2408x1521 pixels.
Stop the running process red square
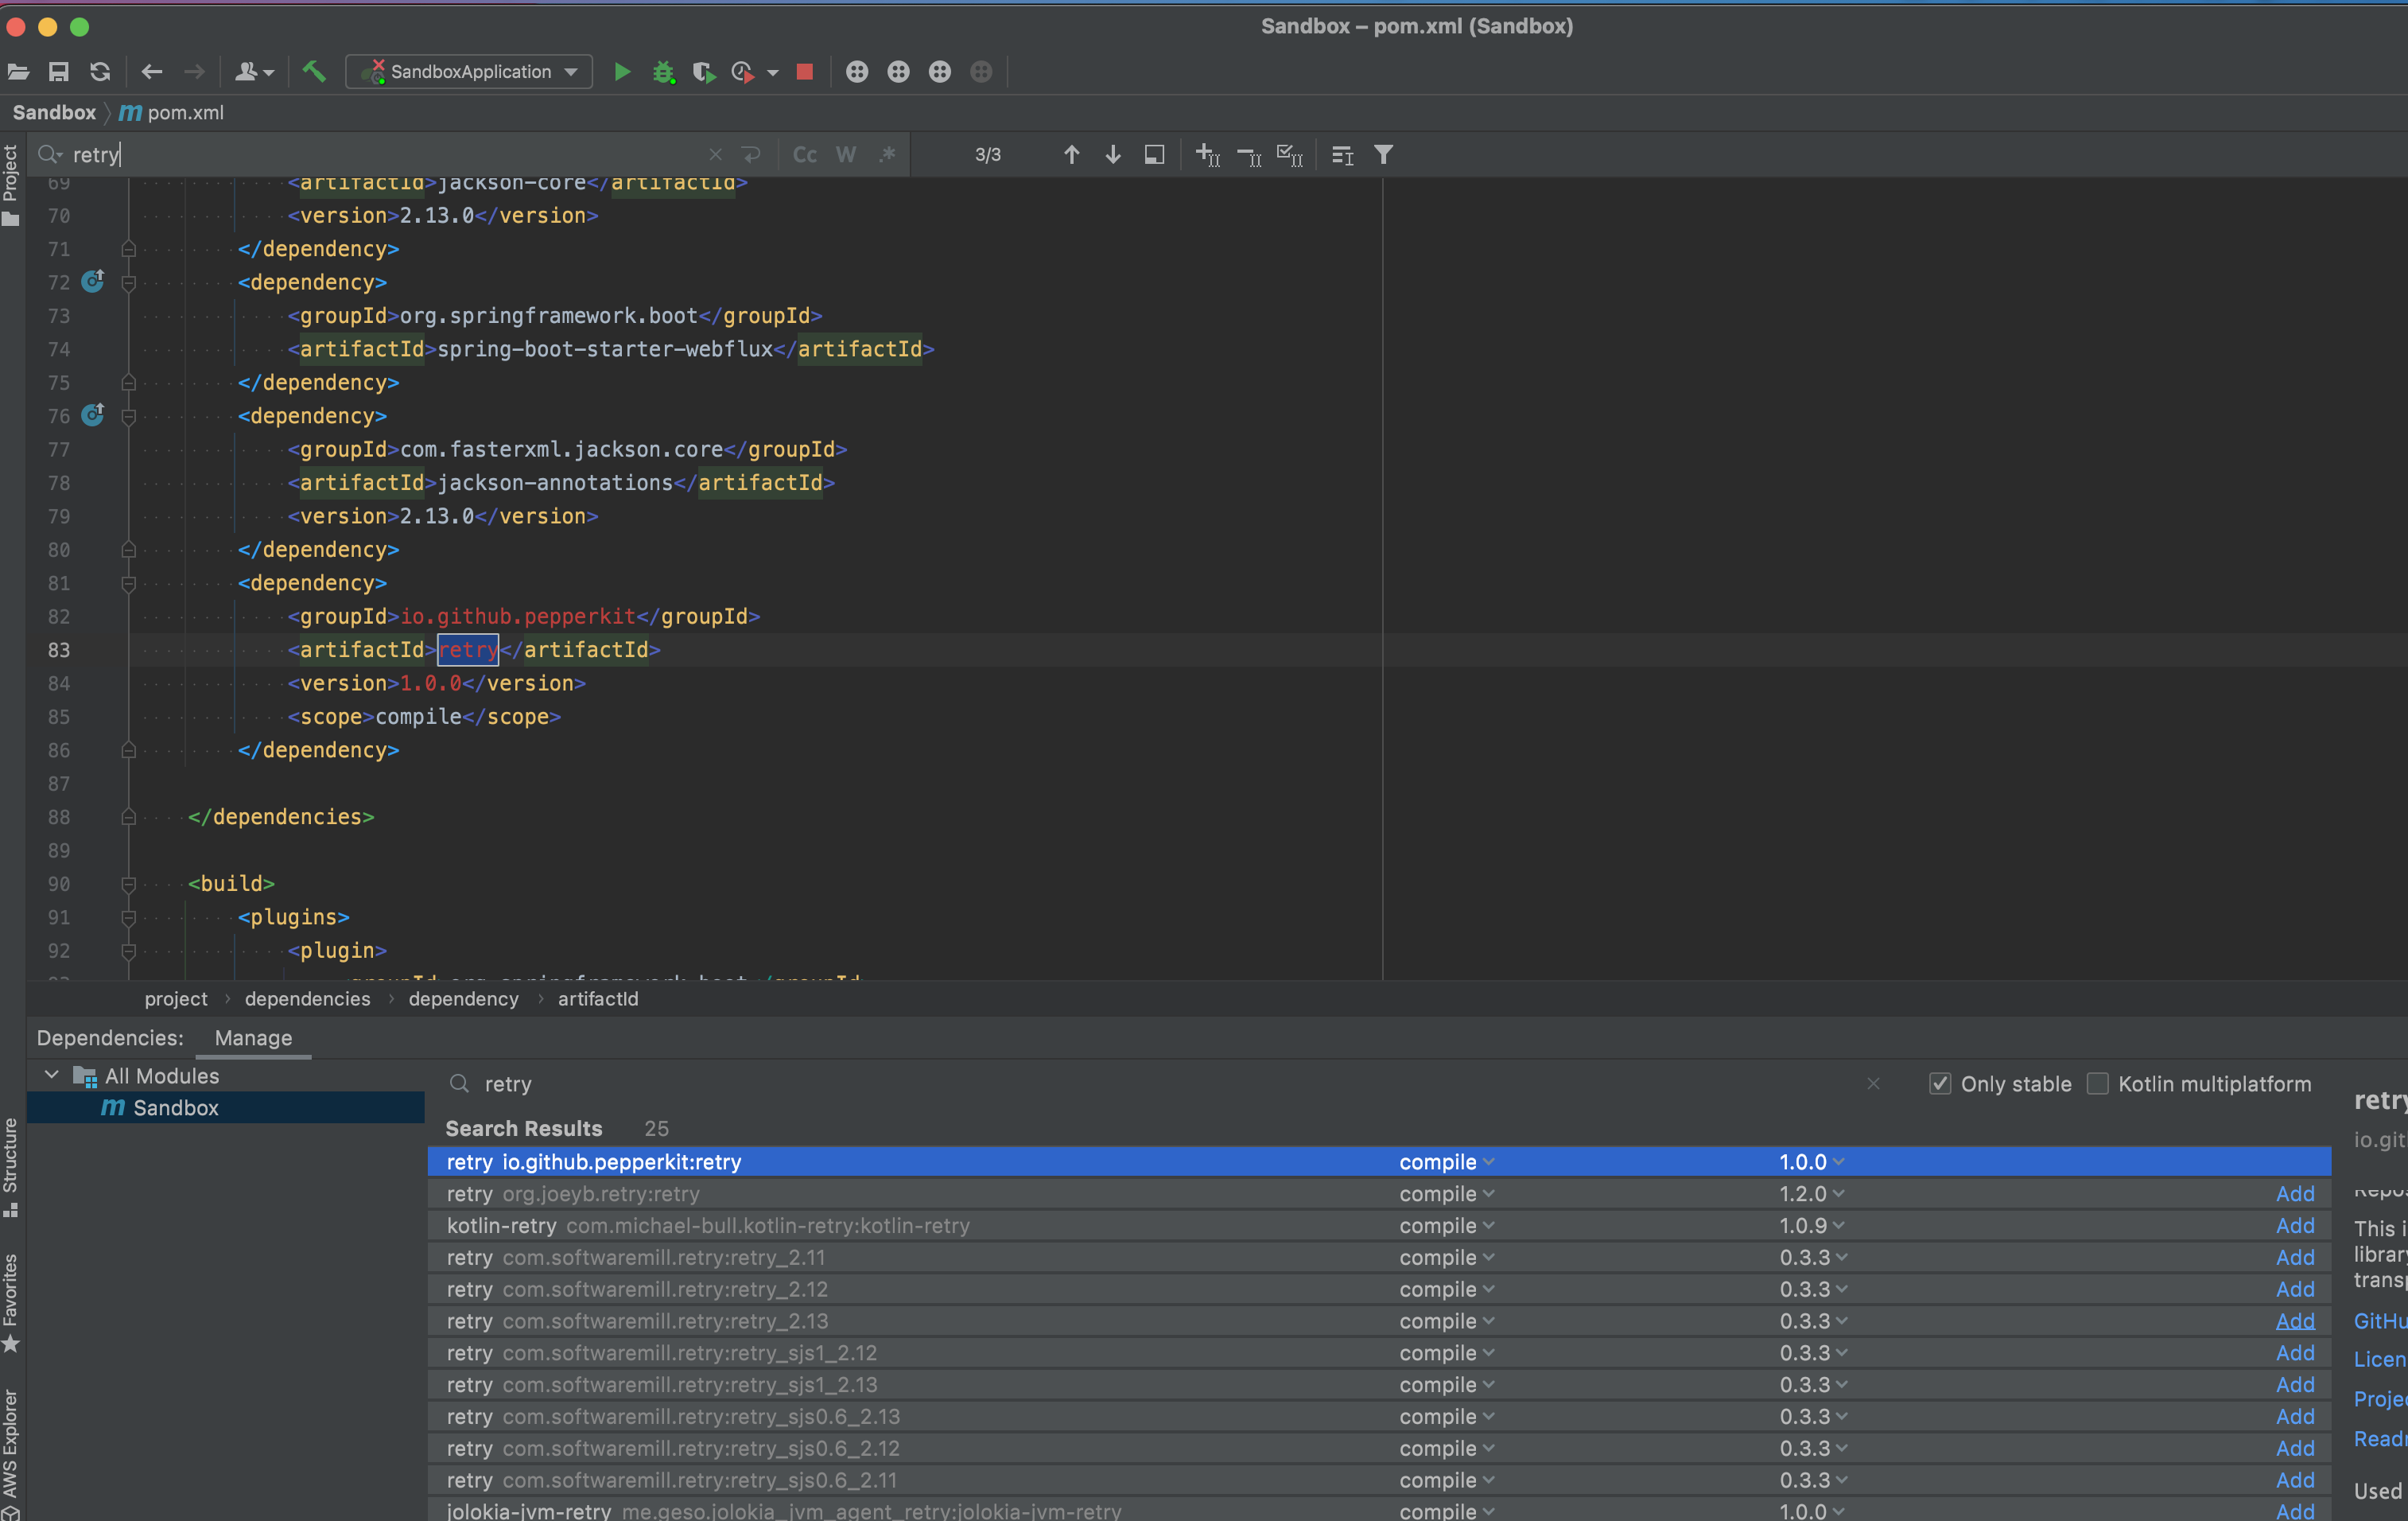pos(805,72)
